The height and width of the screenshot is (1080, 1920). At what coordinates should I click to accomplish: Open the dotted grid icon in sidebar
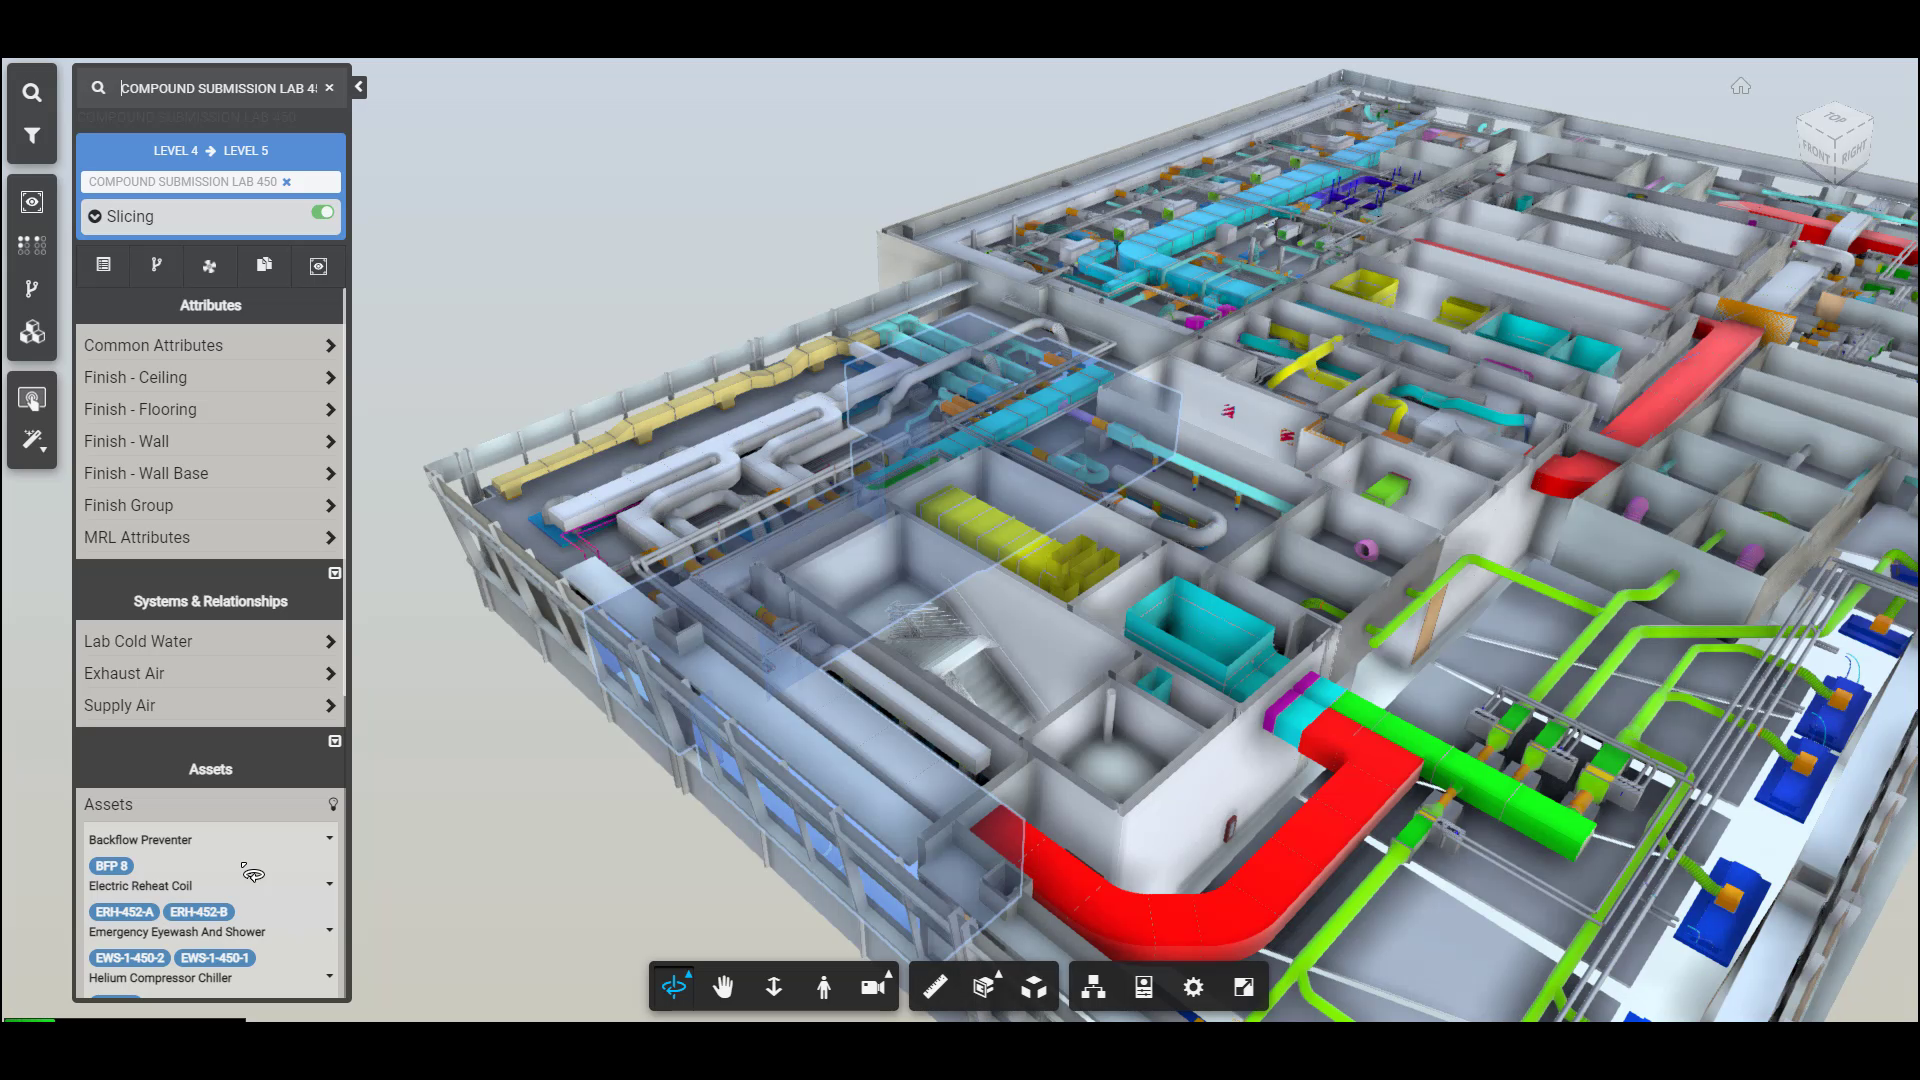[32, 245]
